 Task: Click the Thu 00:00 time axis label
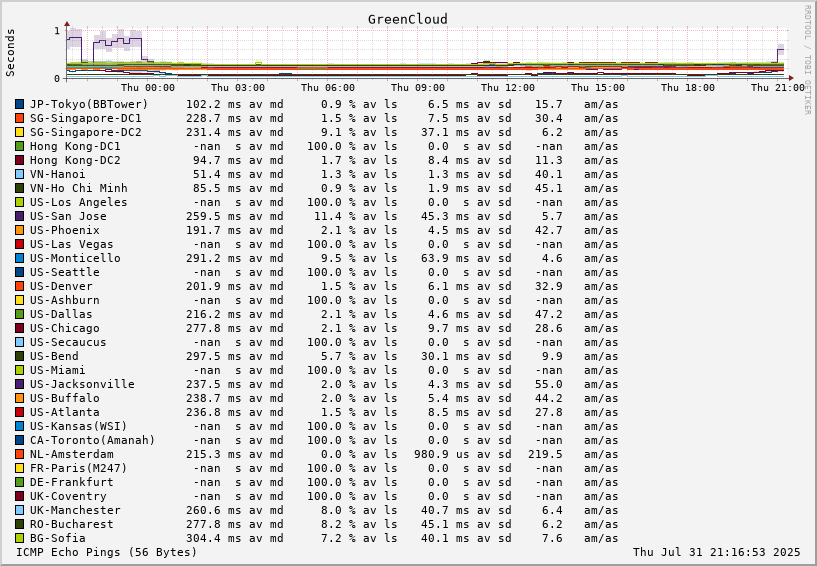[x=148, y=88]
